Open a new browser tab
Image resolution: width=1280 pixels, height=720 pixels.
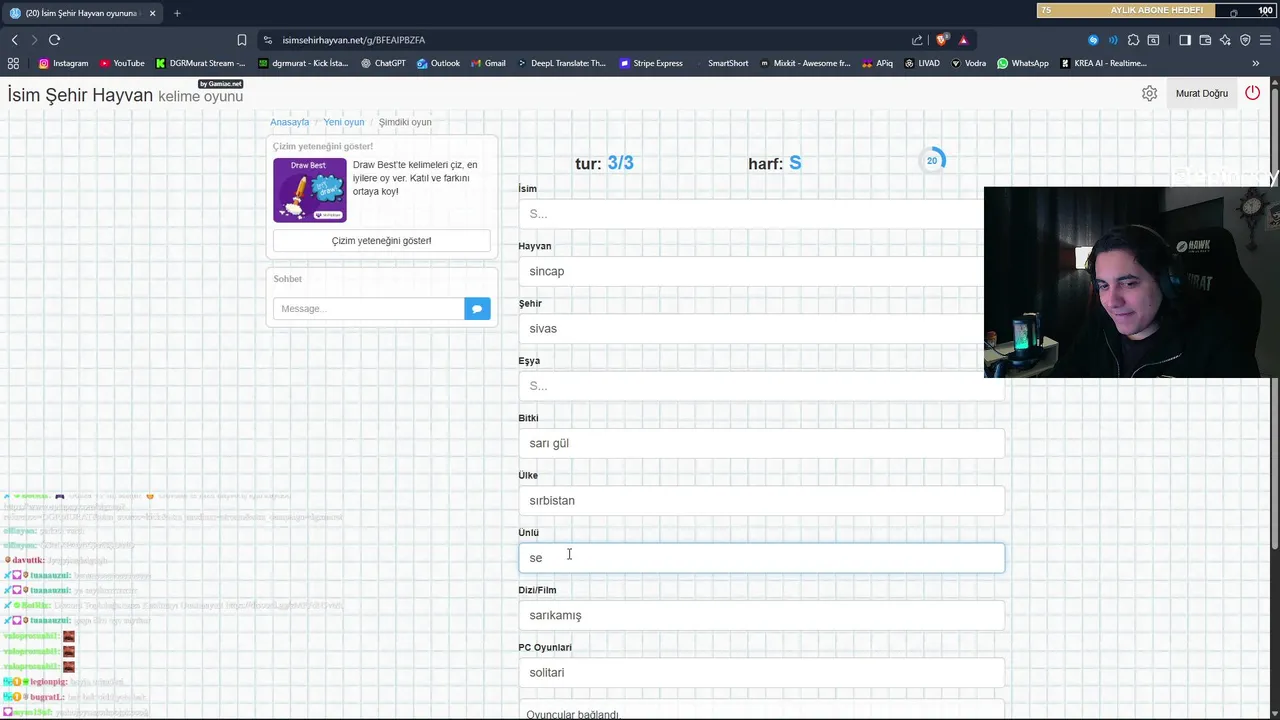point(177,13)
